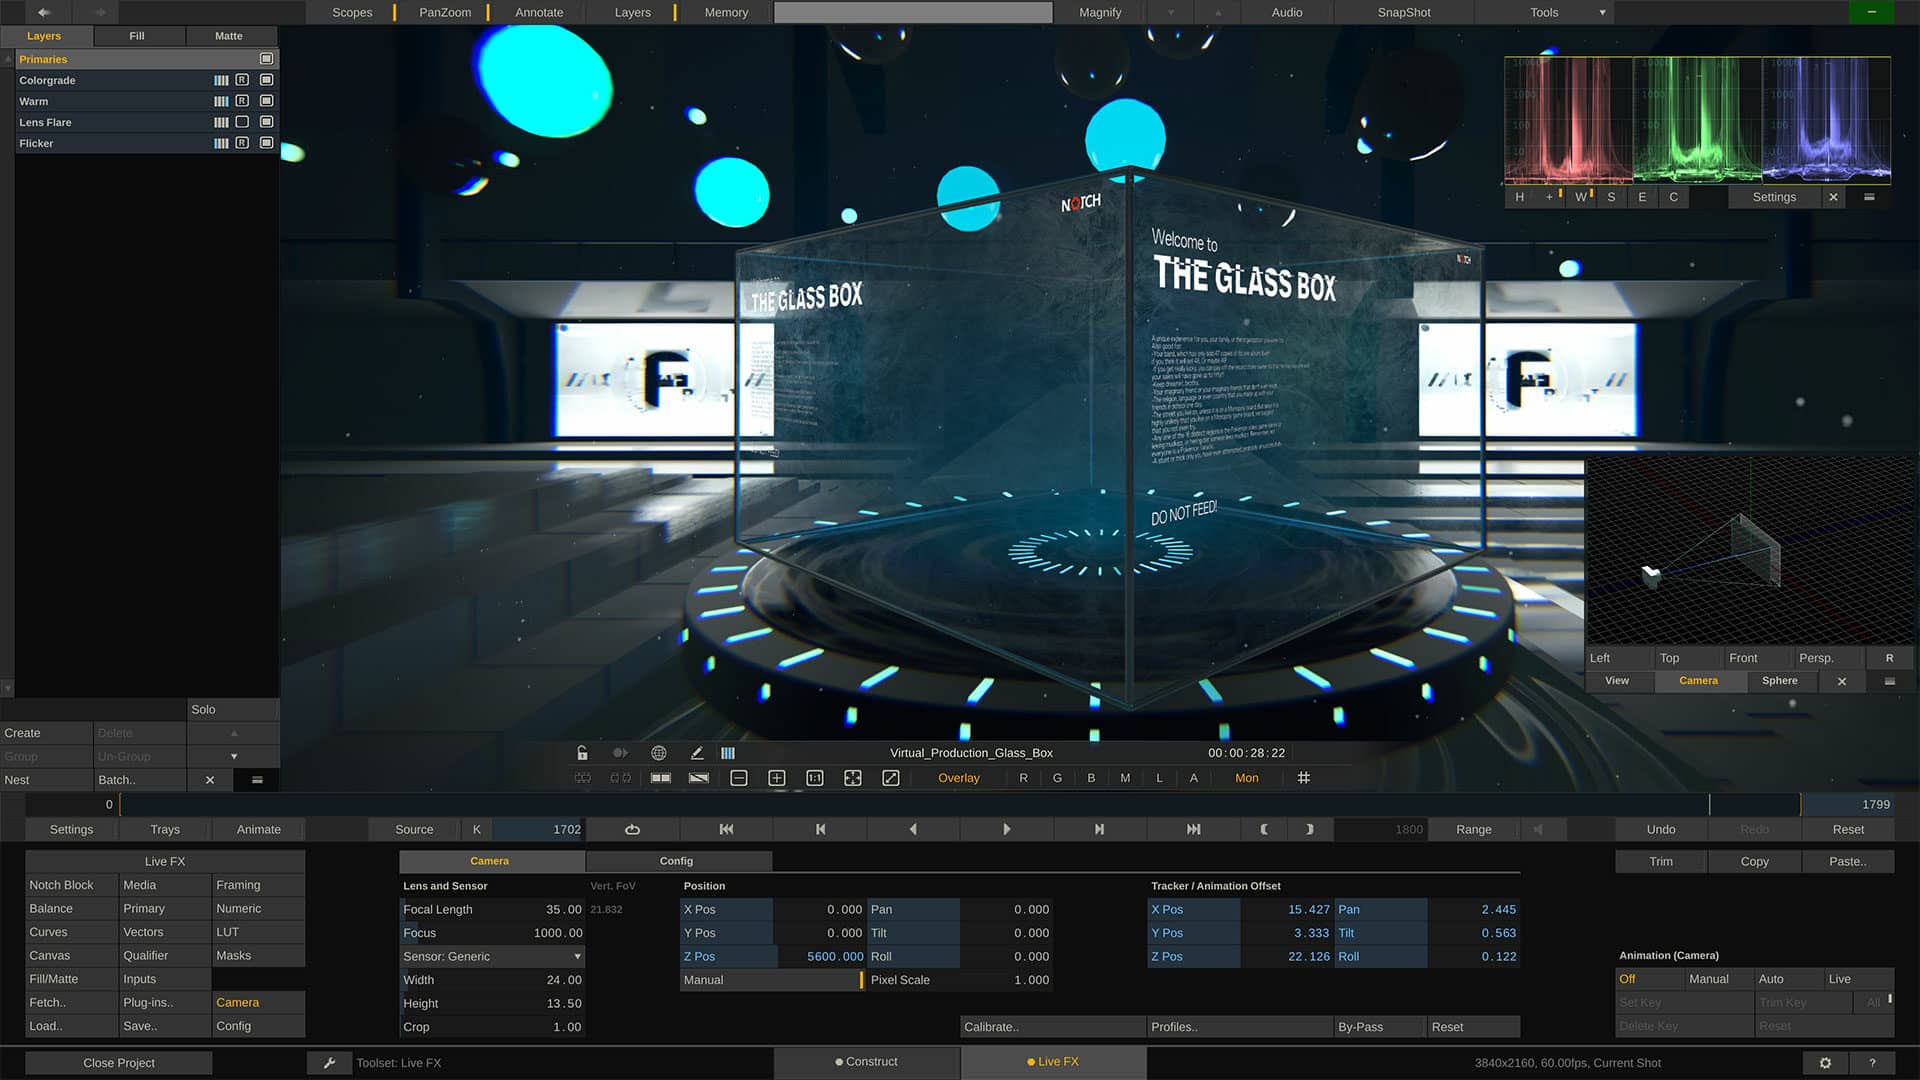1920x1080 pixels.
Task: Set camera animation to Auto
Action: pyautogui.click(x=1772, y=978)
